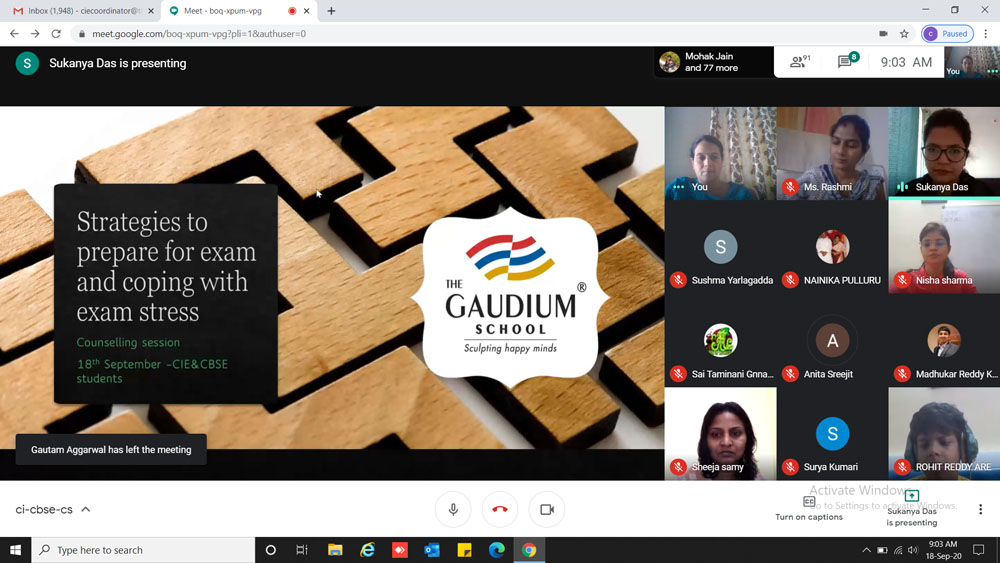
Task: Click the Gautam Aggarwal has left notification
Action: (x=111, y=450)
